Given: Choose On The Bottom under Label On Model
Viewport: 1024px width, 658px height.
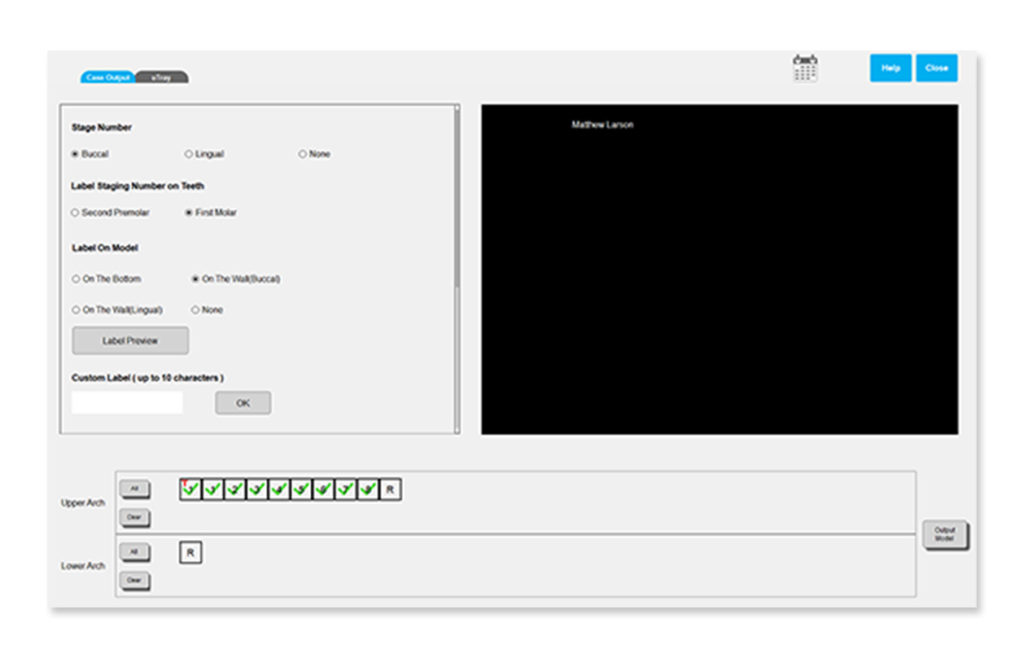Looking at the screenshot, I should tap(75, 279).
